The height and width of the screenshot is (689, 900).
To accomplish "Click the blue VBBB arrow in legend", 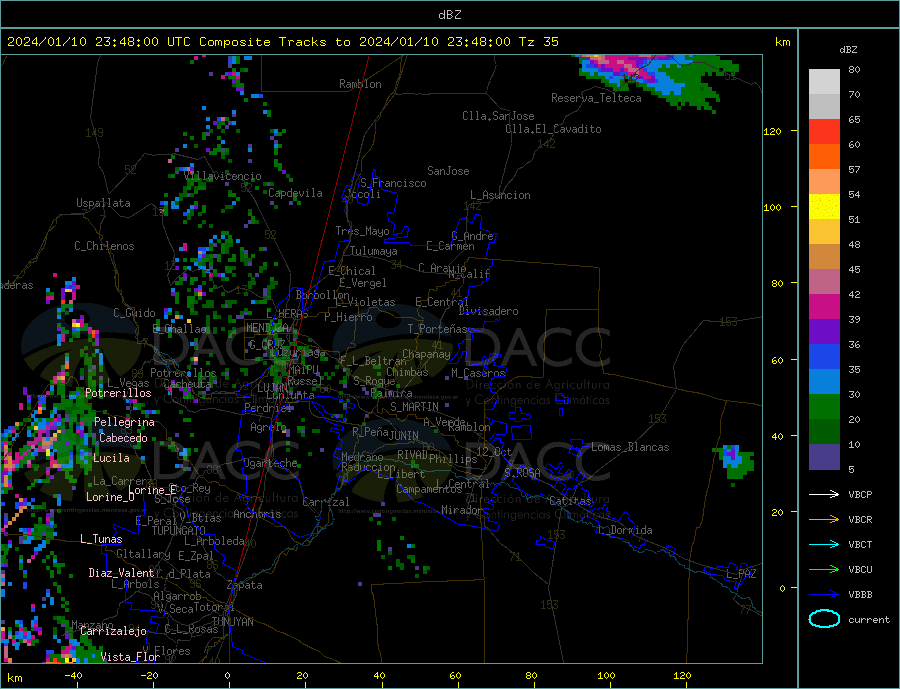I will [x=826, y=594].
